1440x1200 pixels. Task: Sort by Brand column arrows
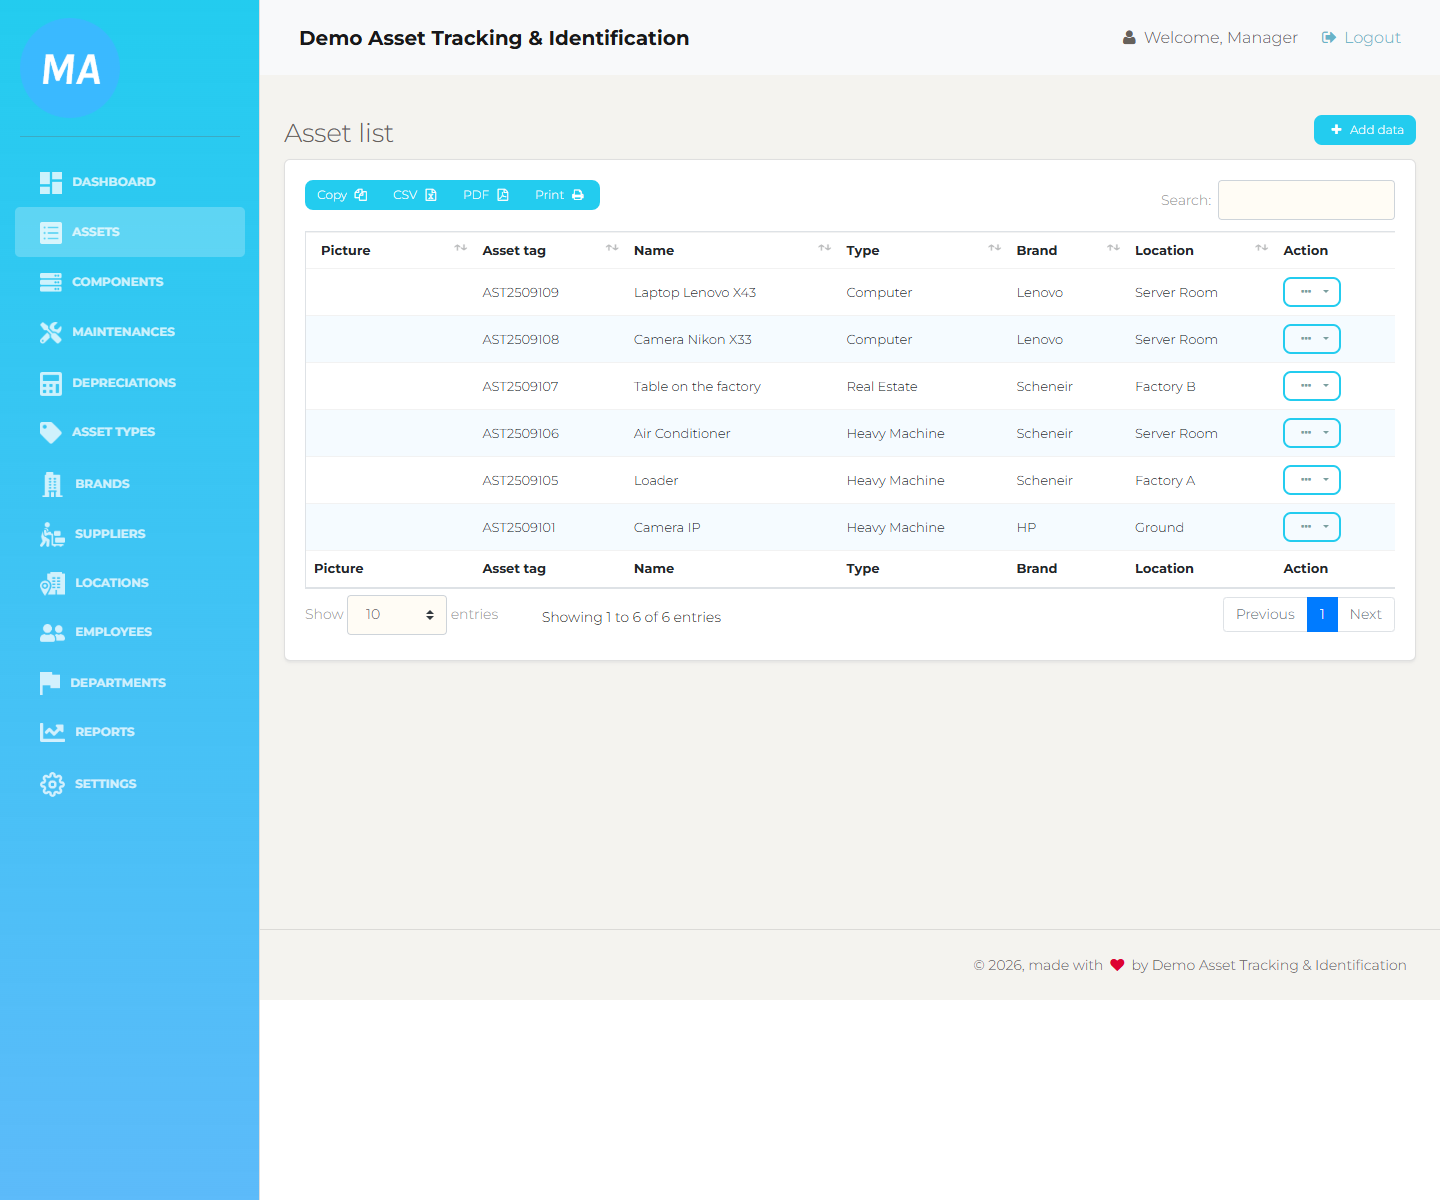1113,248
